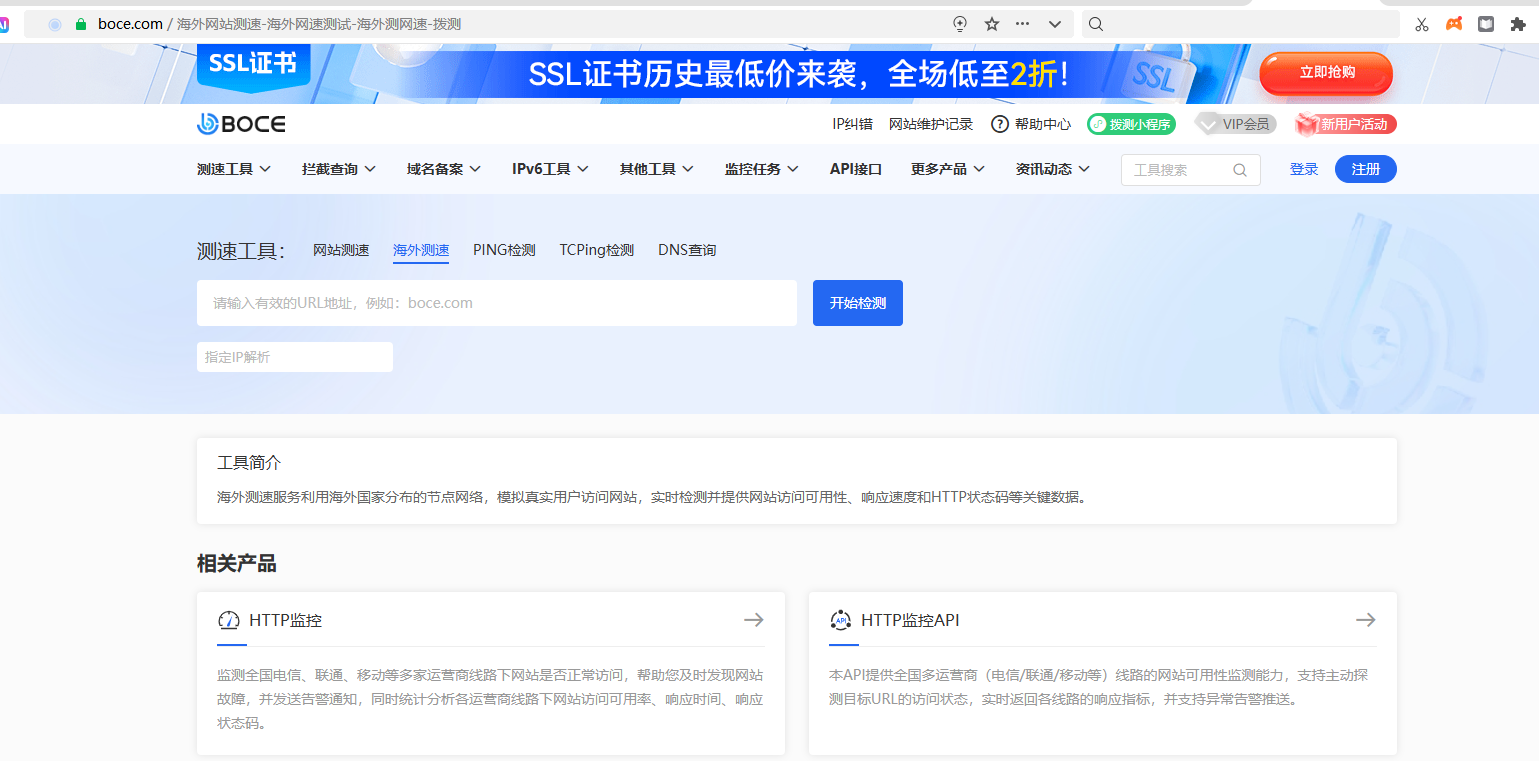Click the URL input field
The image size is (1539, 761).
pos(497,302)
